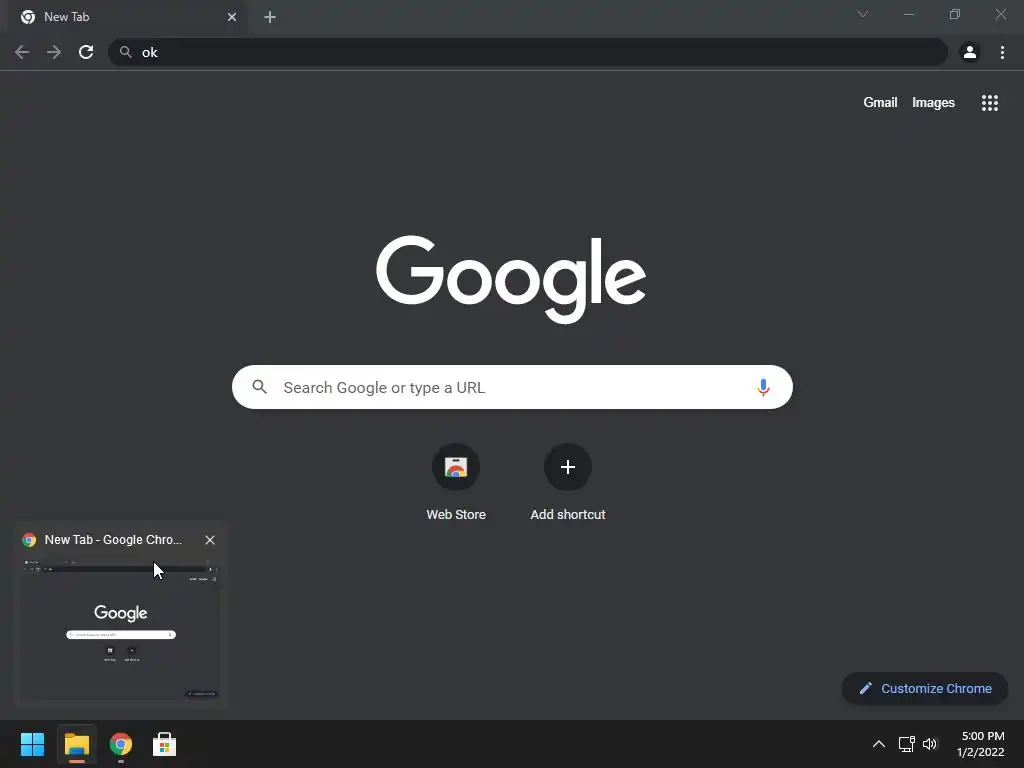
Task: Open the volume tray icon
Action: coord(930,744)
